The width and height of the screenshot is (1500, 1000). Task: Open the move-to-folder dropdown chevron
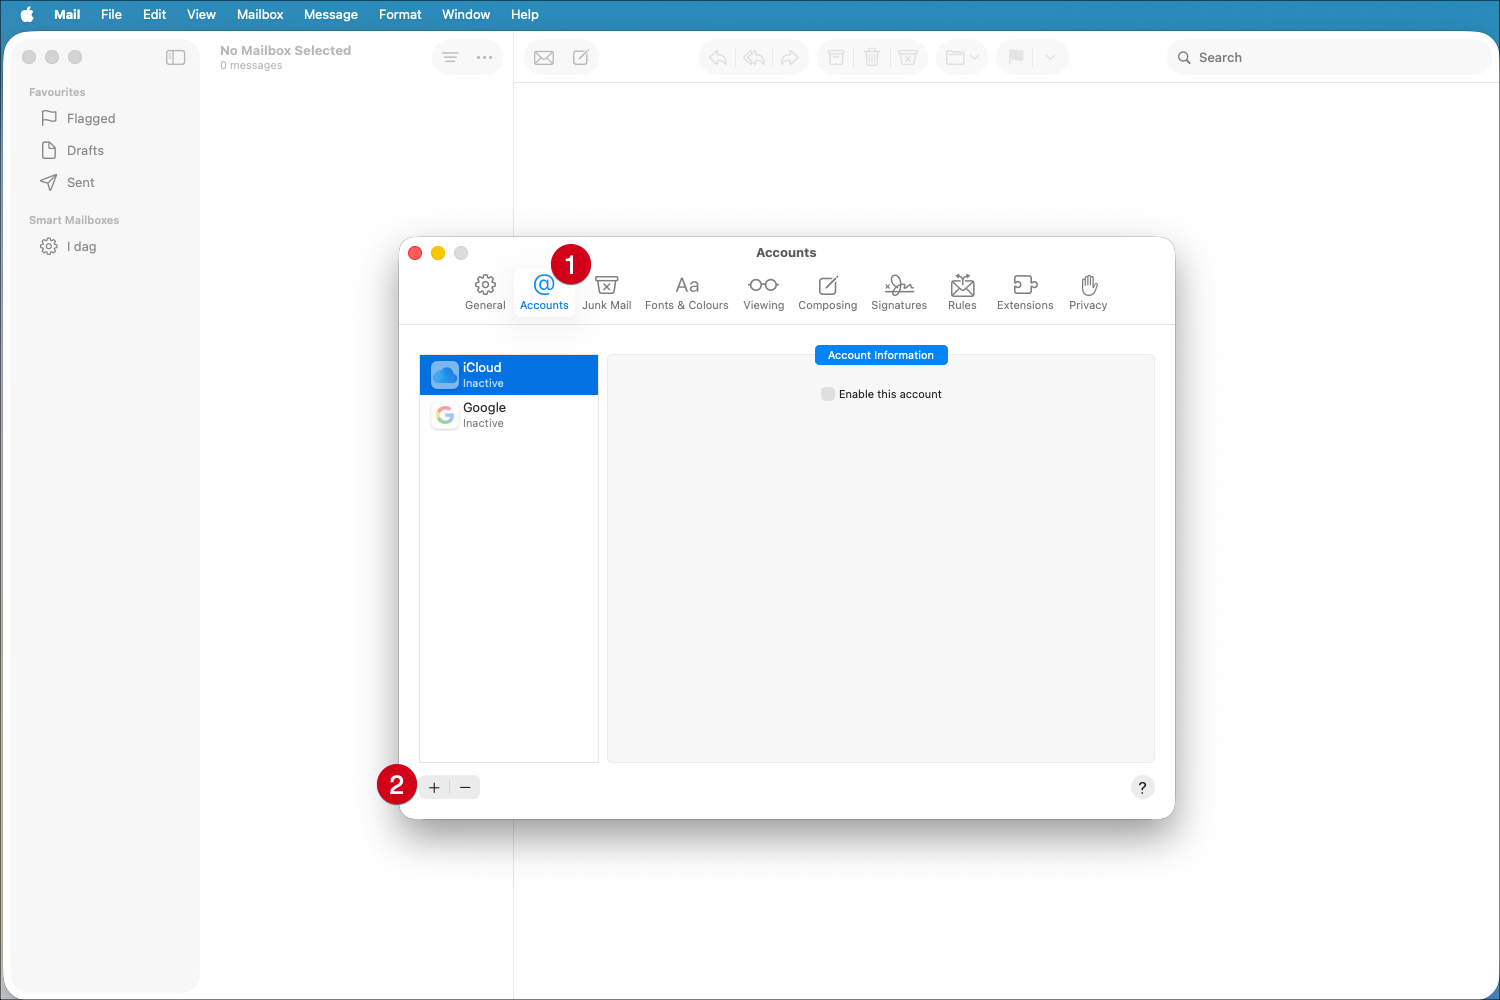(973, 57)
